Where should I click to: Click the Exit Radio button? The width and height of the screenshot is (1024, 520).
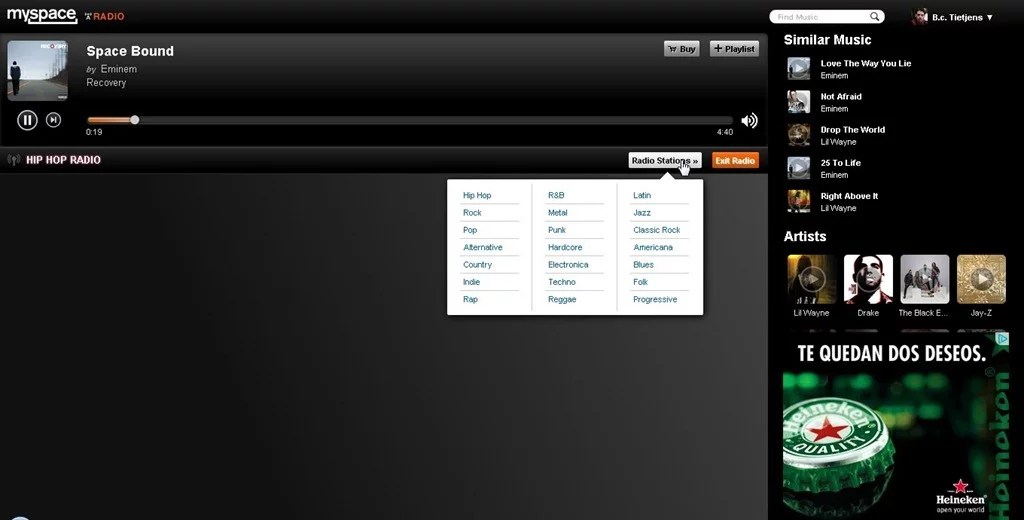735,161
